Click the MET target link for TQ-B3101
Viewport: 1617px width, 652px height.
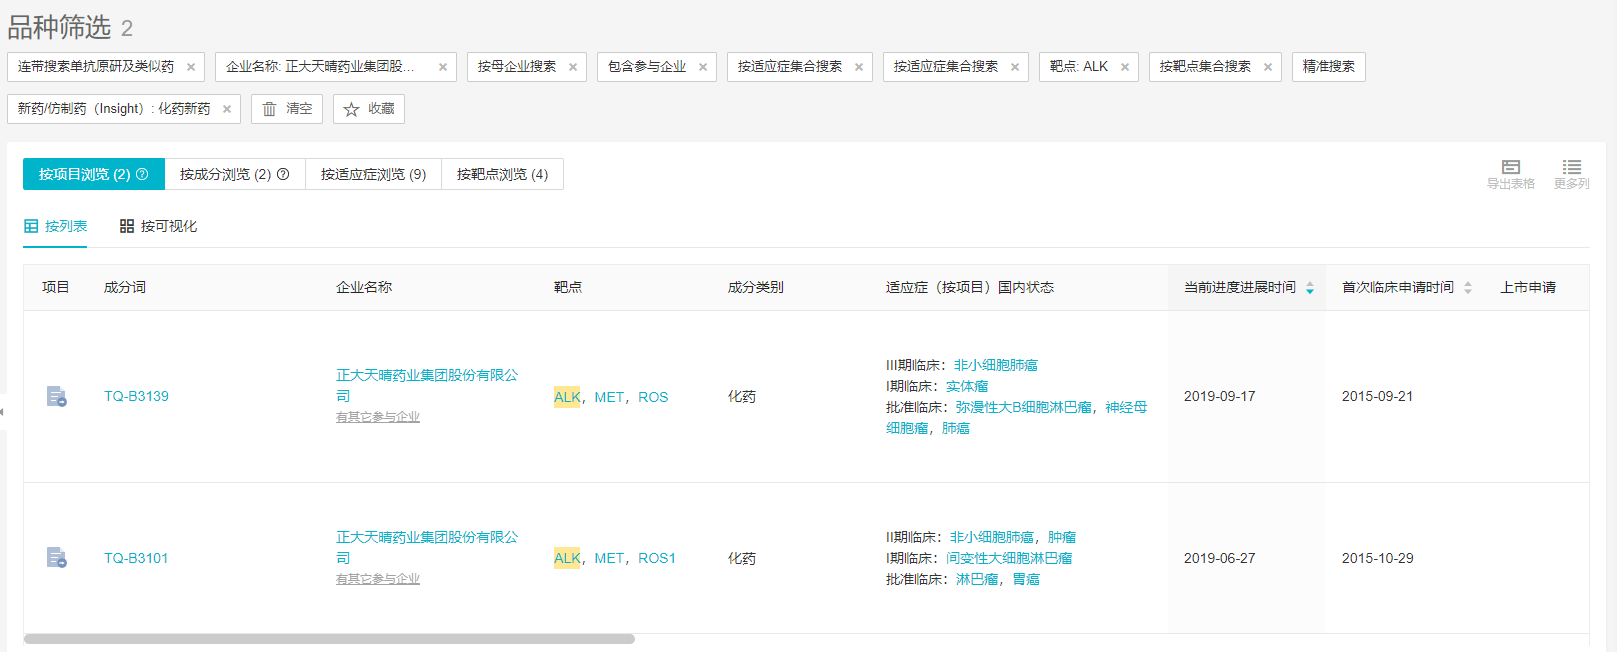point(609,558)
